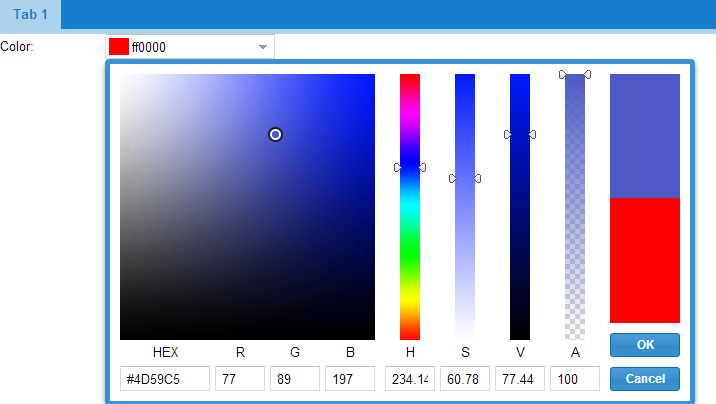Click the alpha slider handle
The width and height of the screenshot is (716, 404).
pyautogui.click(x=575, y=75)
